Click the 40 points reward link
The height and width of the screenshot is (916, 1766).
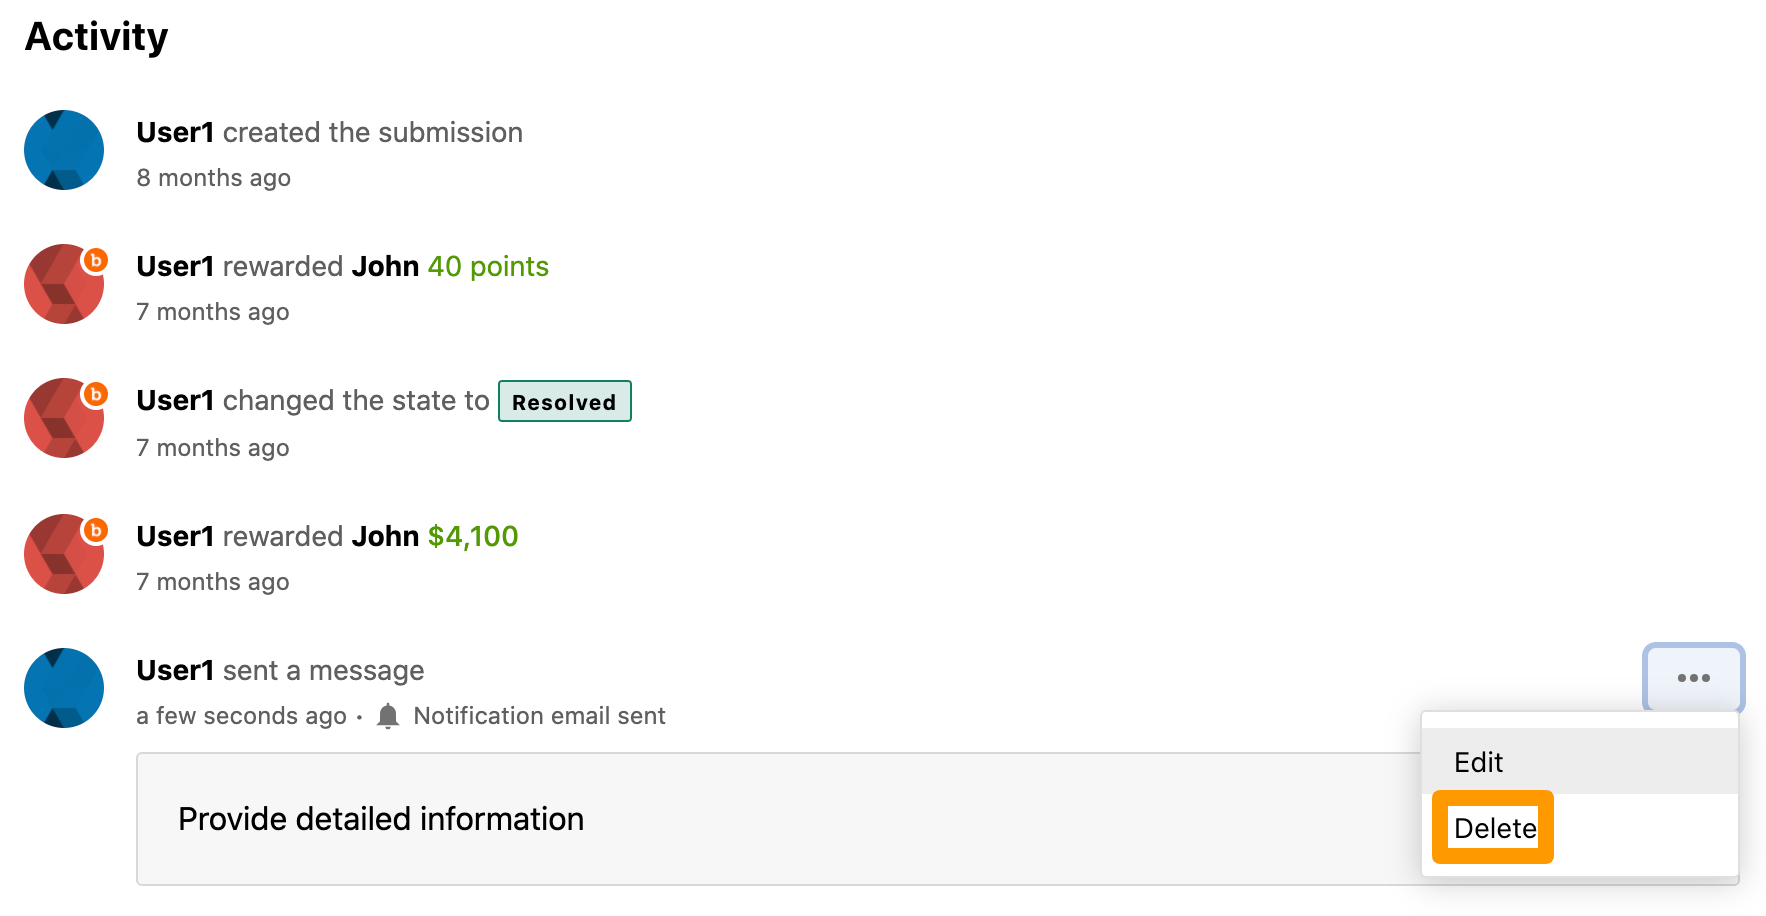488,266
